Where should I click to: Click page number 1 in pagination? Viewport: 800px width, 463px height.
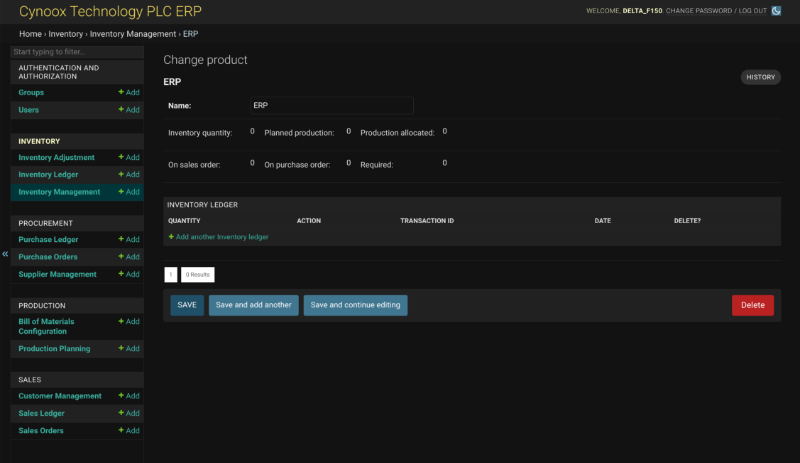pos(170,275)
